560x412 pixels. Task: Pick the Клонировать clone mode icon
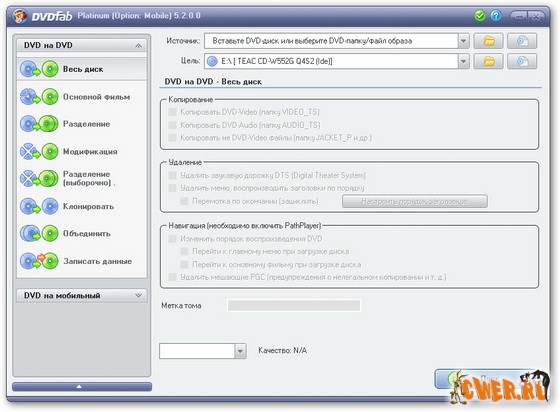(x=39, y=206)
